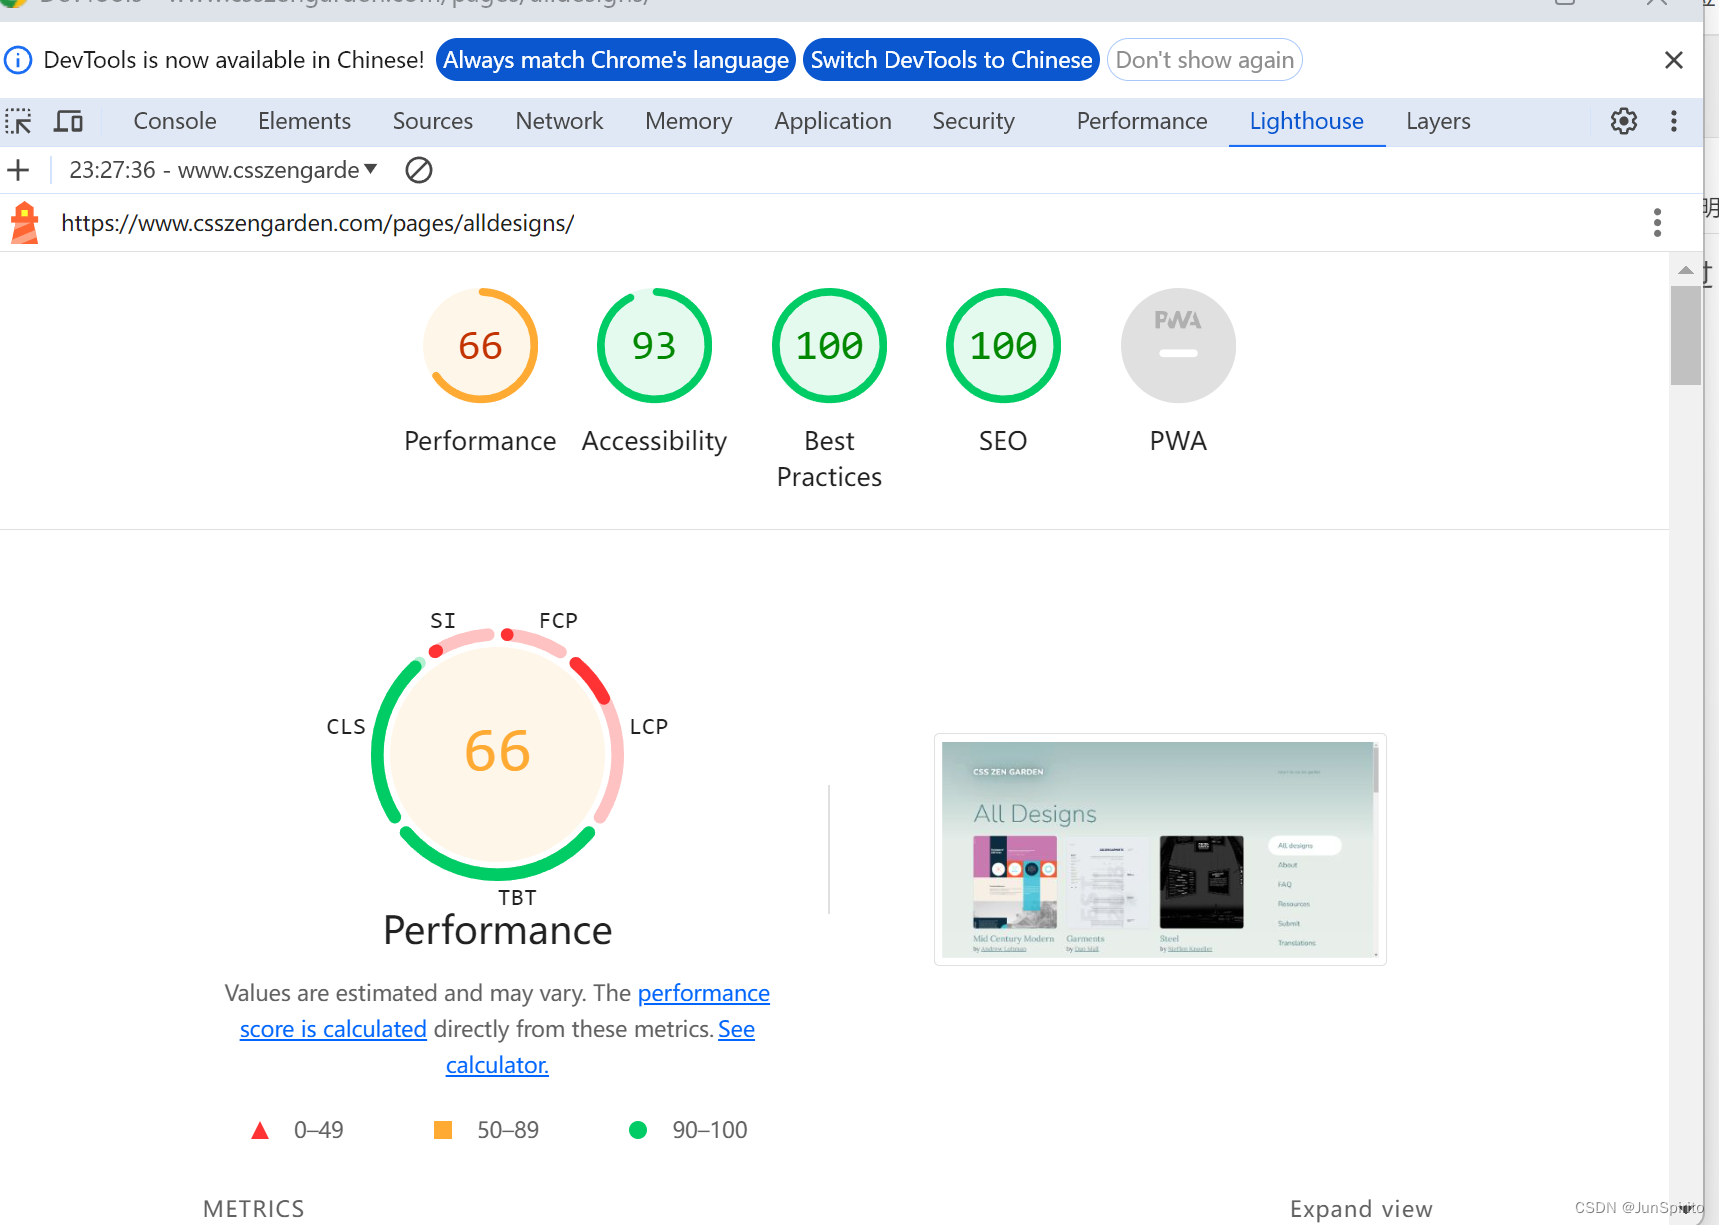Viewport: 1719px width, 1225px height.
Task: Jump to Accessibility via the 93 score gauge
Action: (x=654, y=346)
